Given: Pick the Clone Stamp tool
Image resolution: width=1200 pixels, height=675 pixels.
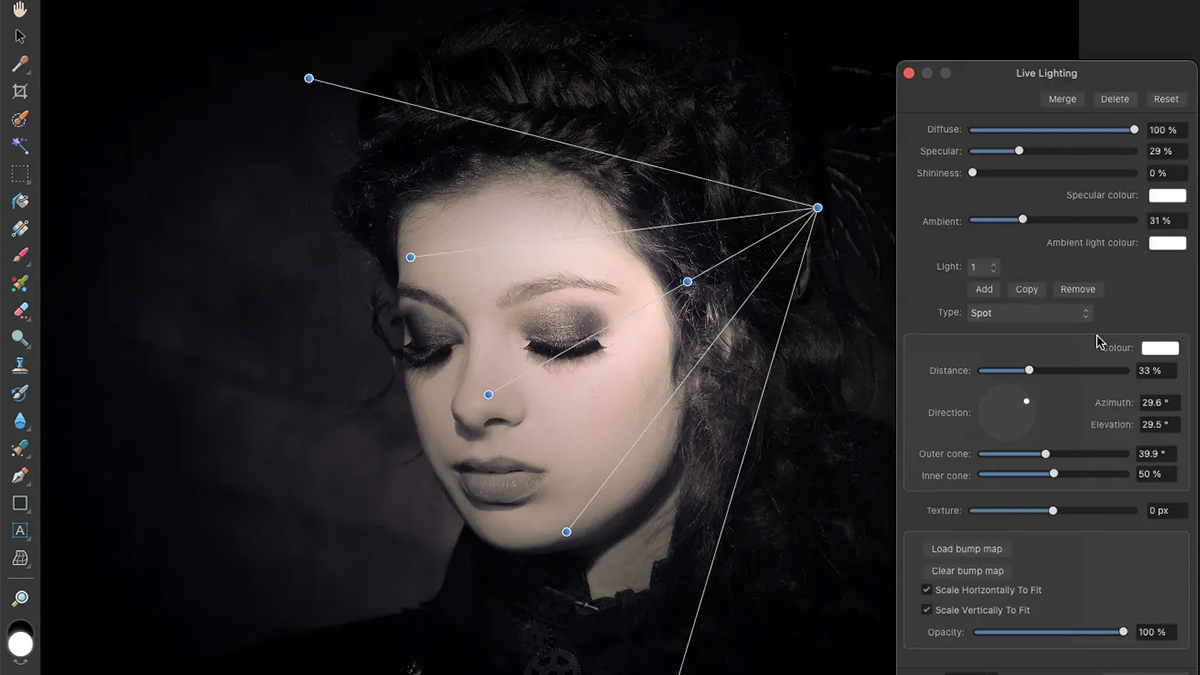Looking at the screenshot, I should coord(18,365).
